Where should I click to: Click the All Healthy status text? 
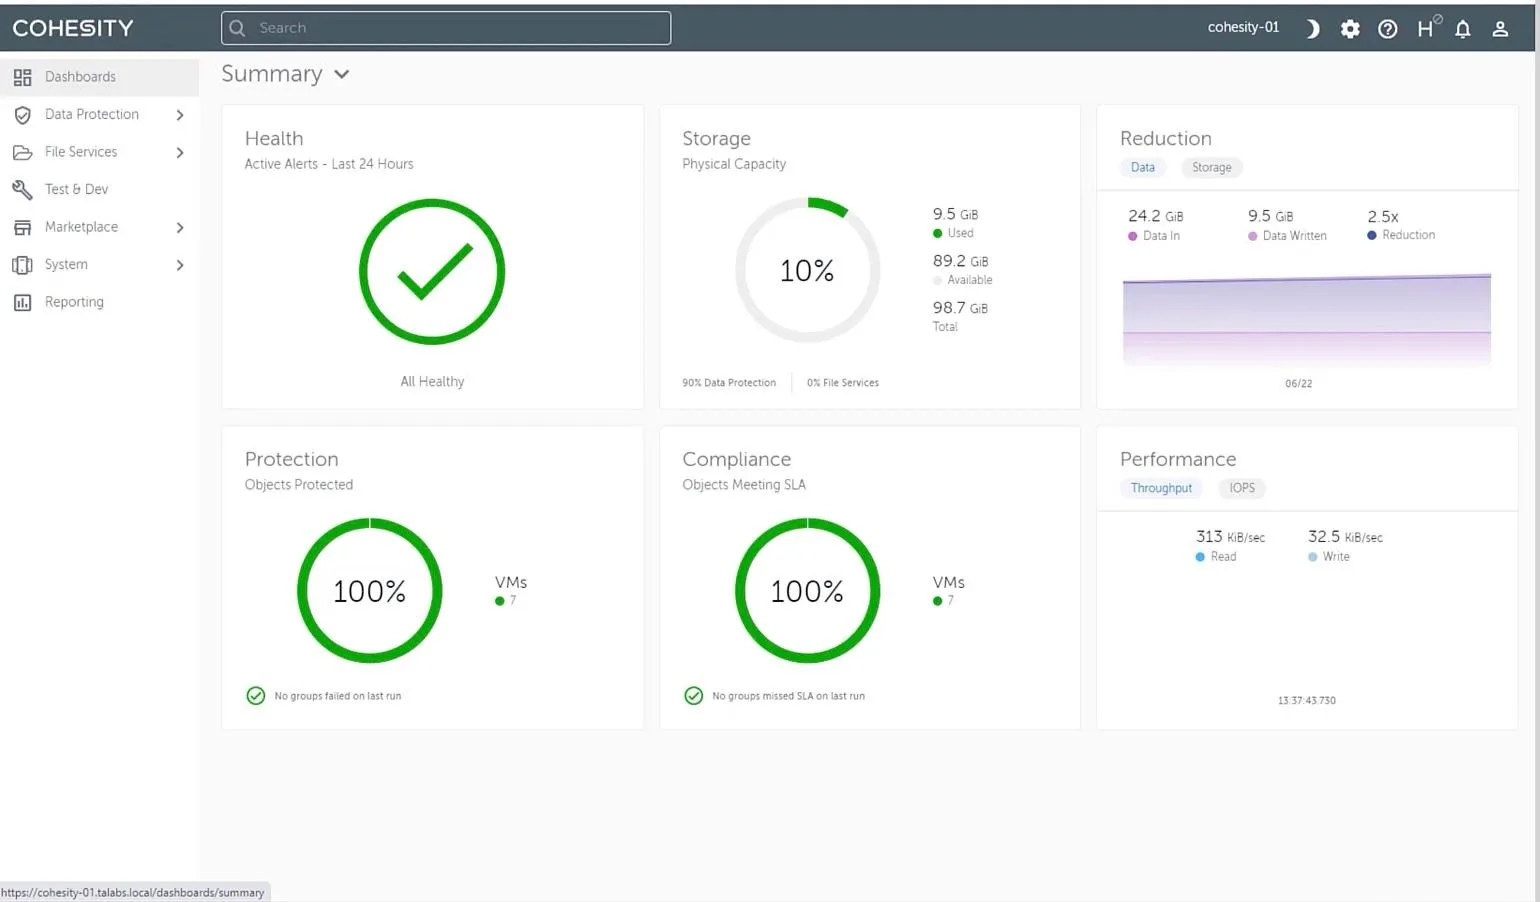(x=432, y=381)
